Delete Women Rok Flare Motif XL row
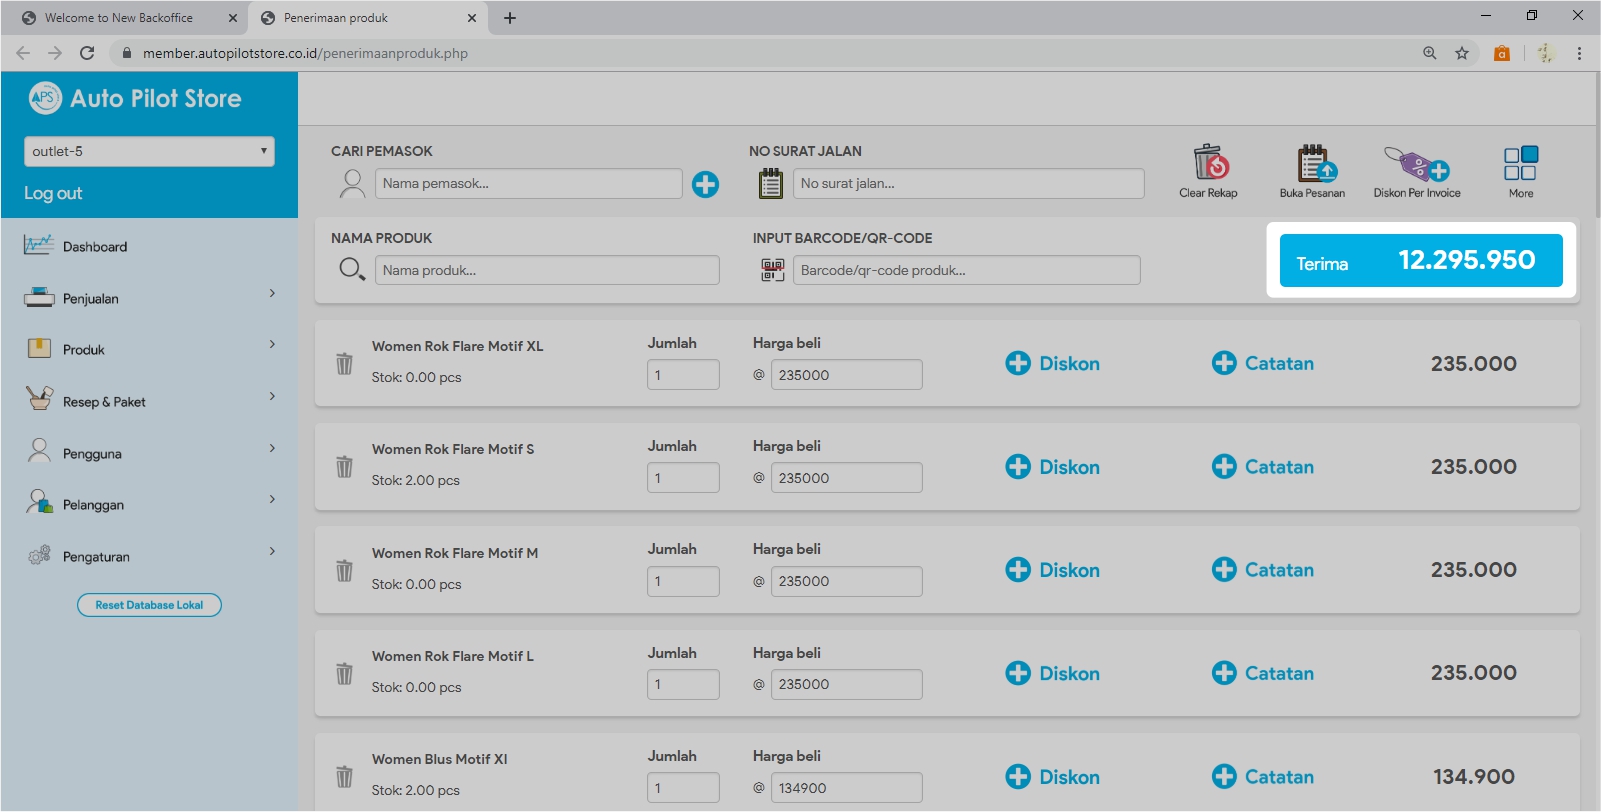Image resolution: width=1601 pixels, height=812 pixels. click(x=344, y=364)
